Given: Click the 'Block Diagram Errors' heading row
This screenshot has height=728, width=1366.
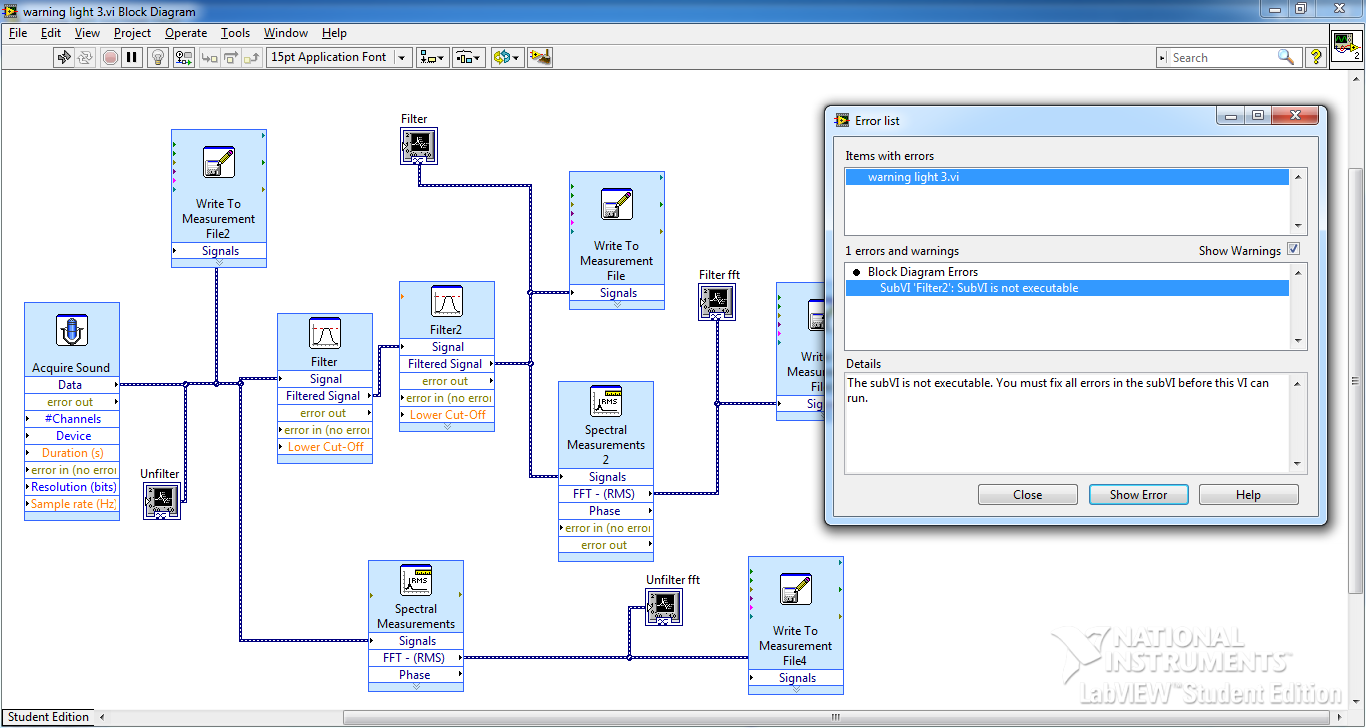Looking at the screenshot, I should (x=1067, y=272).
